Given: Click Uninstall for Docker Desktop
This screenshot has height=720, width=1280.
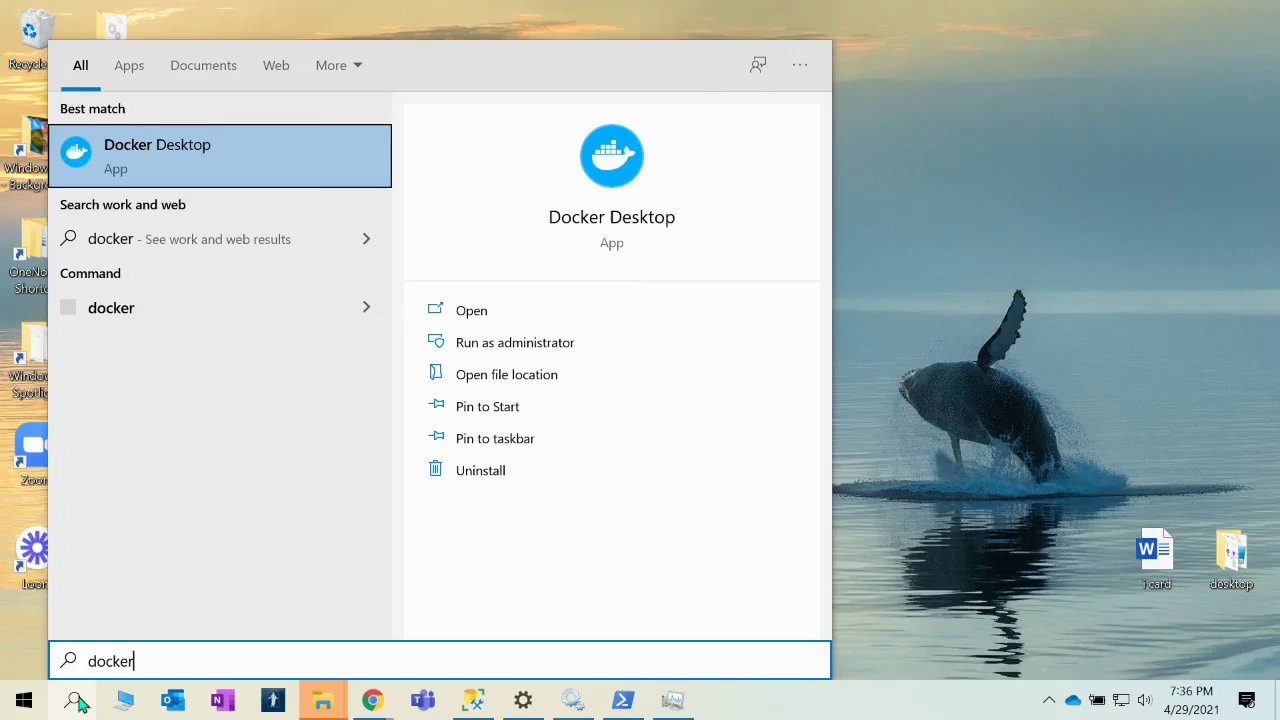Looking at the screenshot, I should (x=480, y=470).
